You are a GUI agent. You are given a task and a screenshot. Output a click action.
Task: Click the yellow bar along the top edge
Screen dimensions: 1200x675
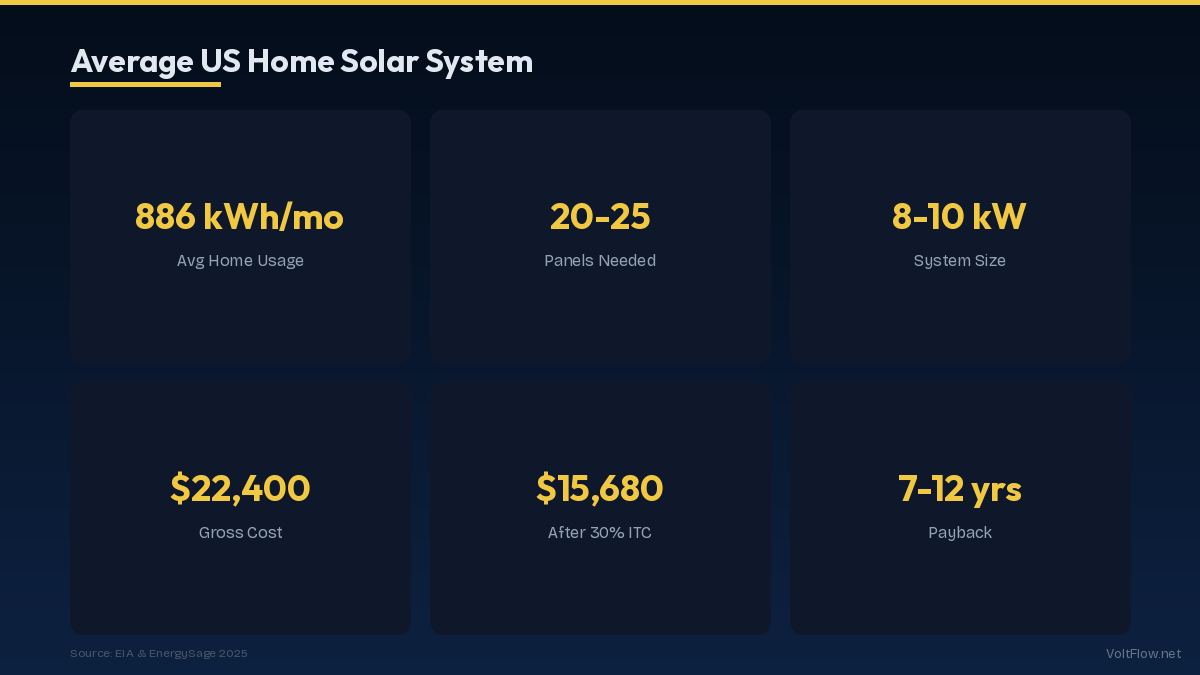(x=600, y=2)
